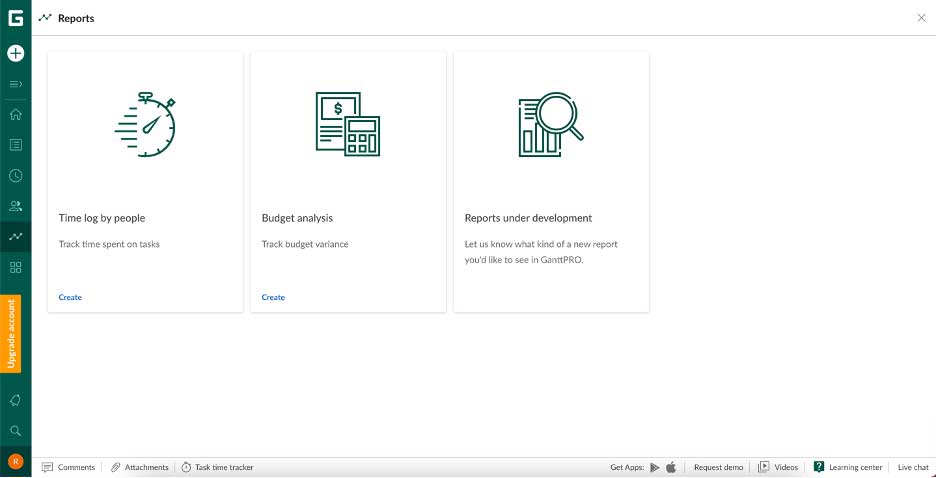Click the 'Budget analysis' title

[x=297, y=218]
